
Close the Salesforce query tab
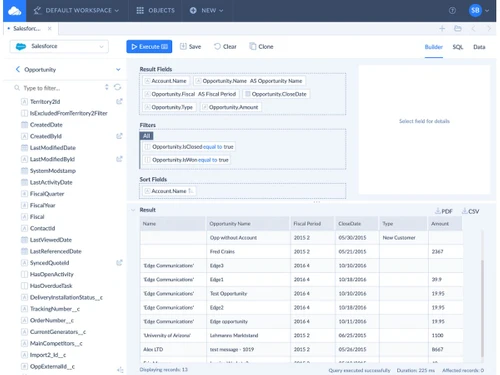pos(50,29)
